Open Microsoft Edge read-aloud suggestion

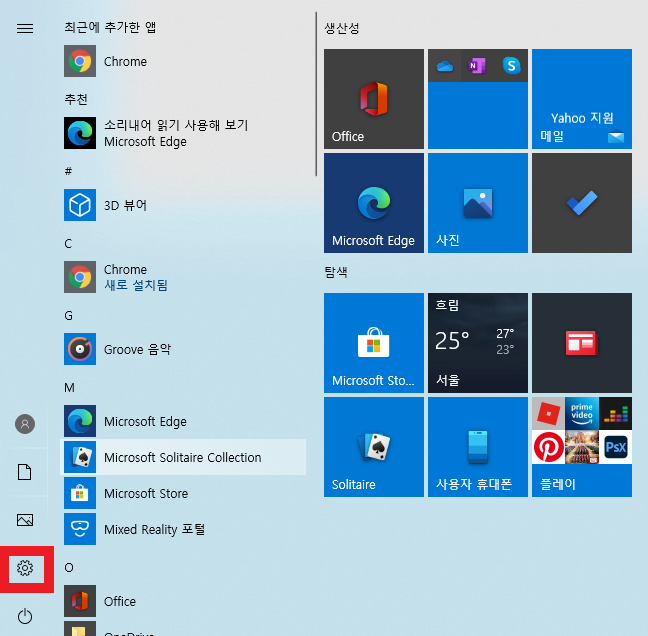tap(184, 133)
